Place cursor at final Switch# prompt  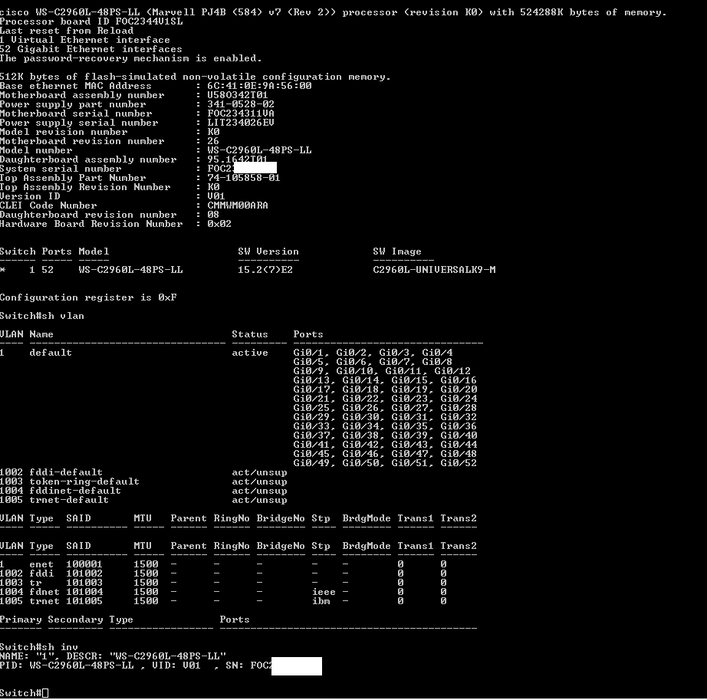click(x=46, y=693)
